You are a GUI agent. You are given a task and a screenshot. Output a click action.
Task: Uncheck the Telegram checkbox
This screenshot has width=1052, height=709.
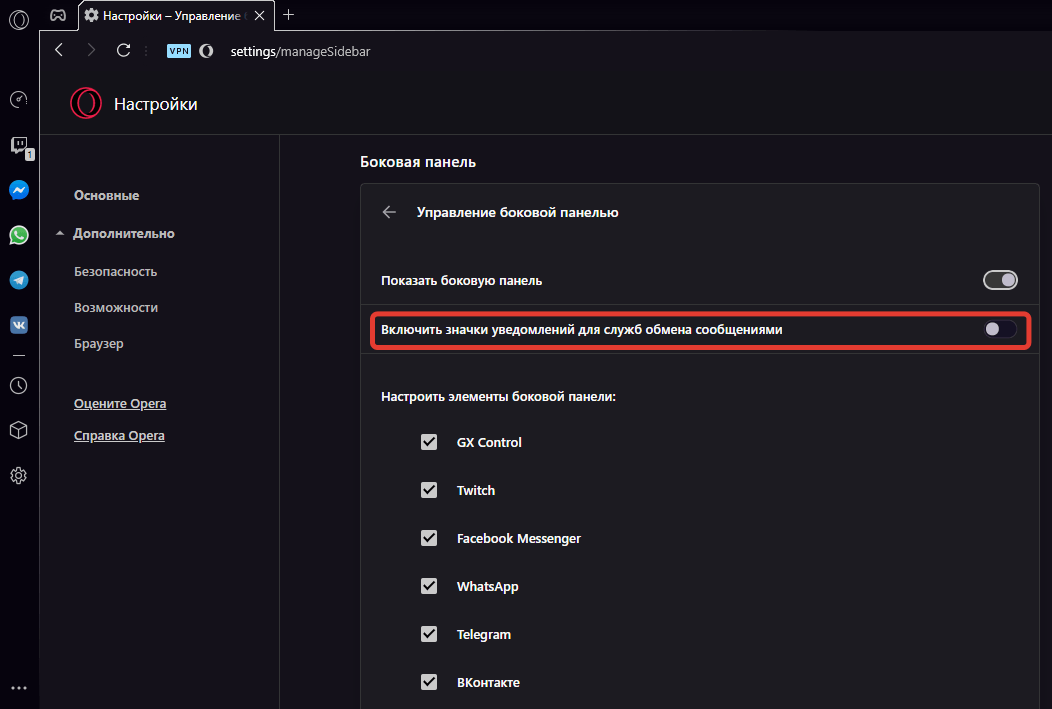(x=429, y=634)
